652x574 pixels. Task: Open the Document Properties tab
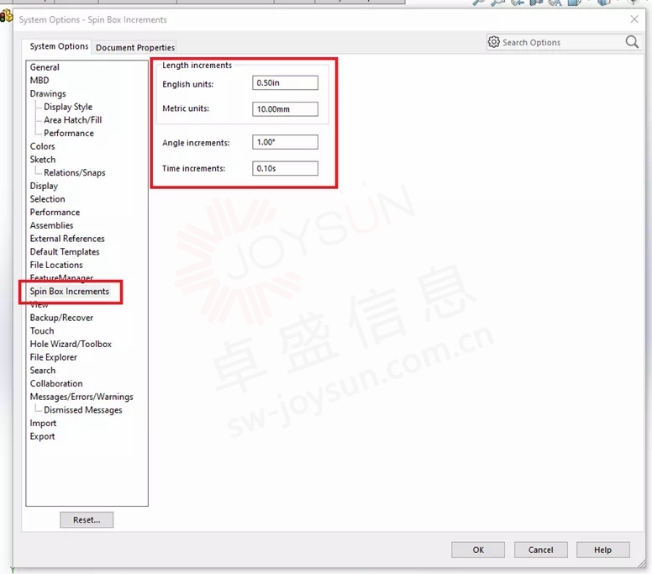pyautogui.click(x=135, y=47)
